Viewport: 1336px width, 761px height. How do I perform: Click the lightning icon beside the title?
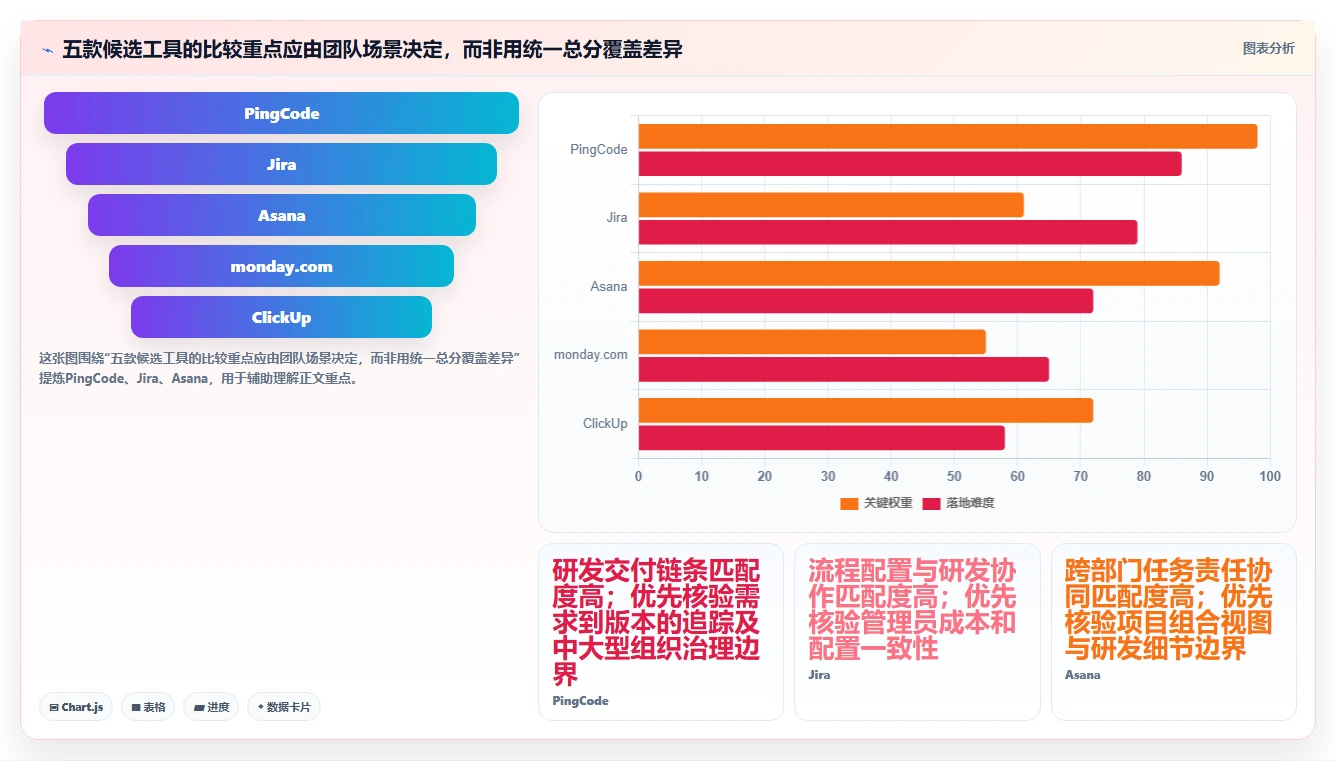click(x=47, y=50)
